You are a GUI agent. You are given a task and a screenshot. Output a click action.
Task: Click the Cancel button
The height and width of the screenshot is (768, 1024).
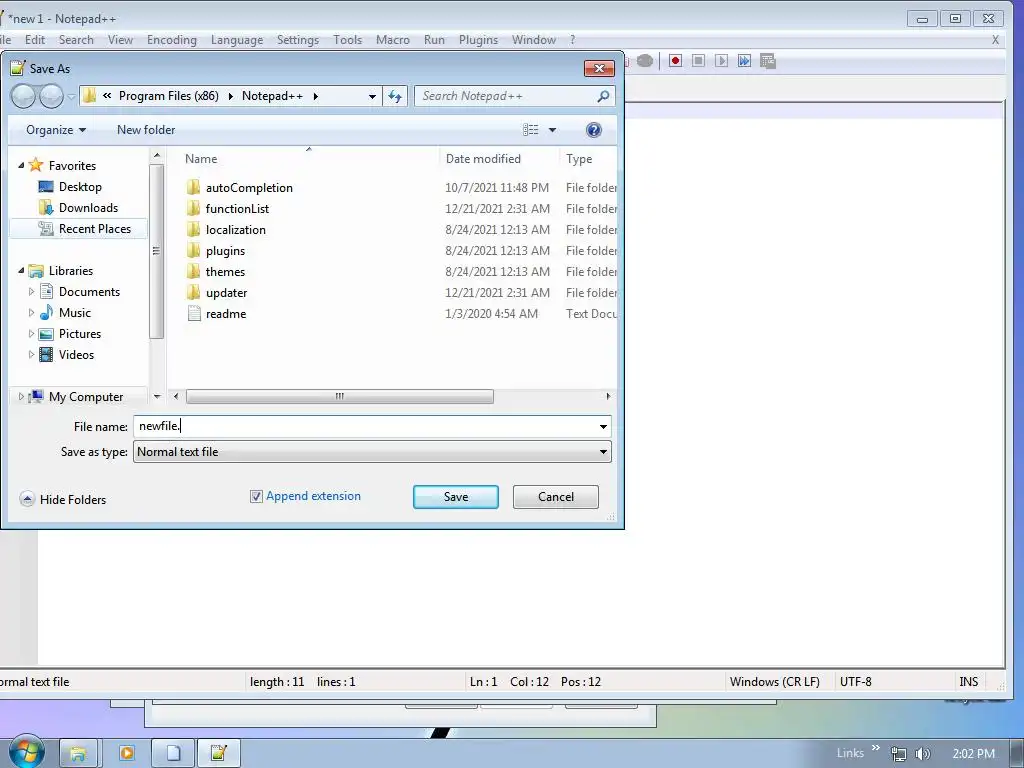click(x=556, y=497)
